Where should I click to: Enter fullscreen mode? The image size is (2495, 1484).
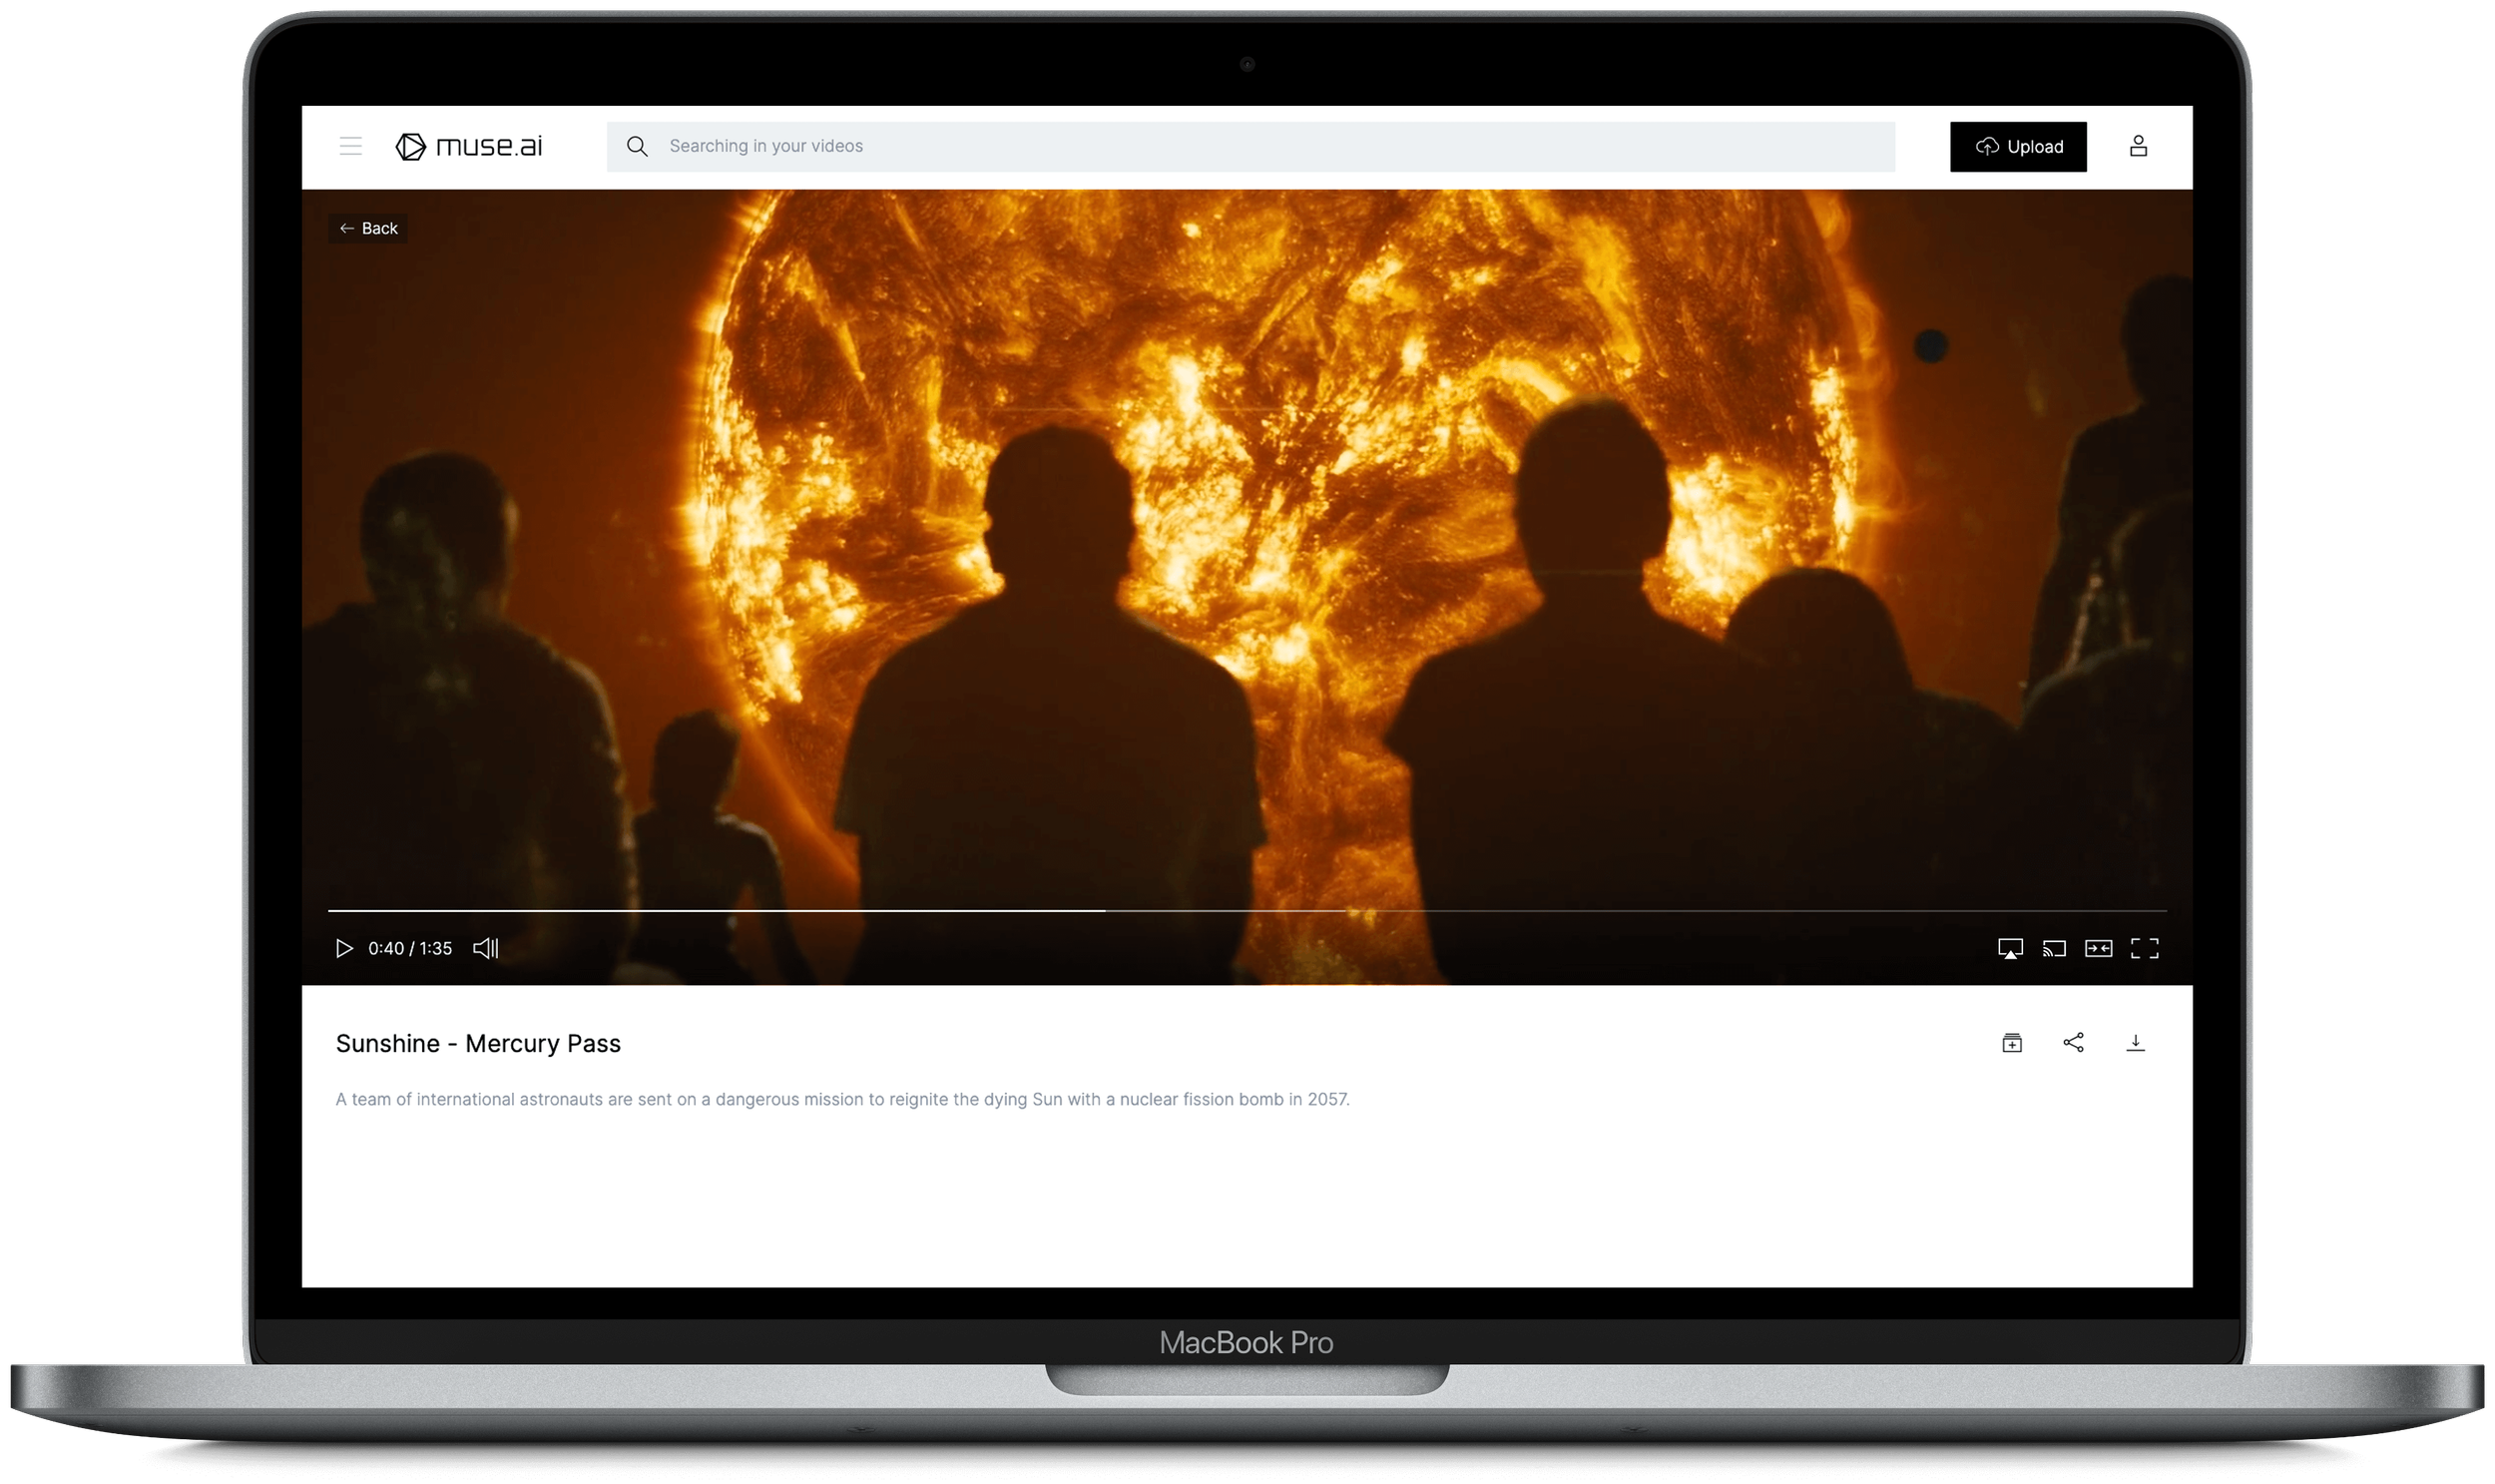click(x=2144, y=948)
